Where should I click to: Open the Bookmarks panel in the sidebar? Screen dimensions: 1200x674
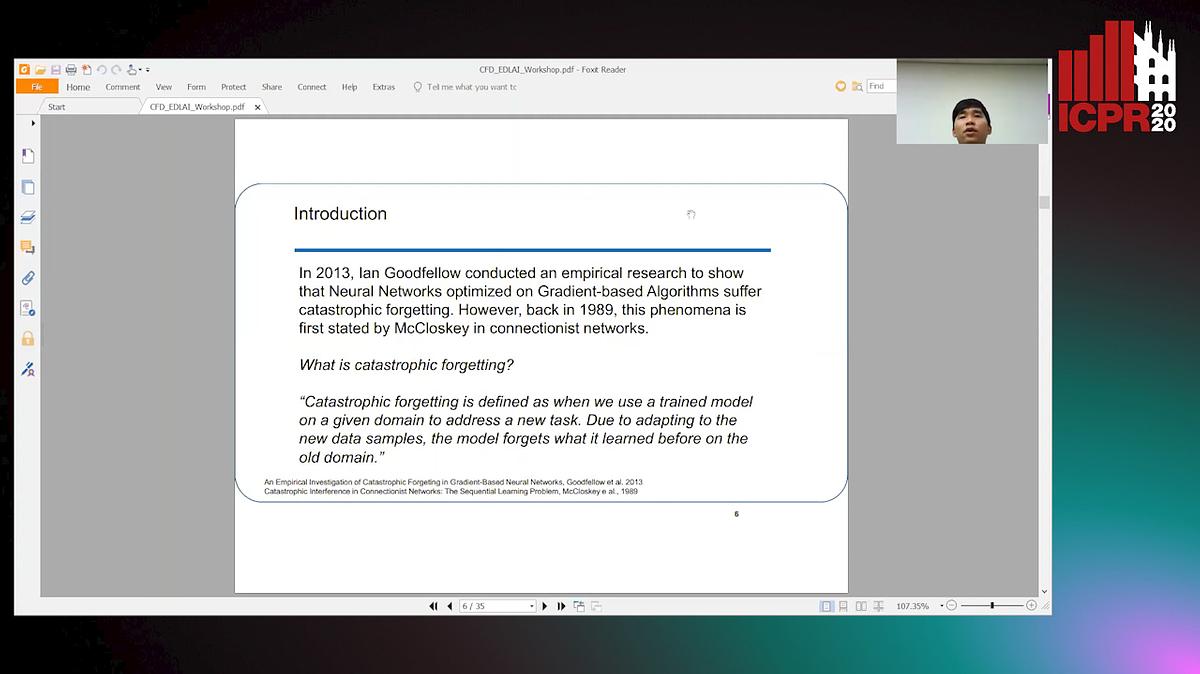(x=27, y=155)
